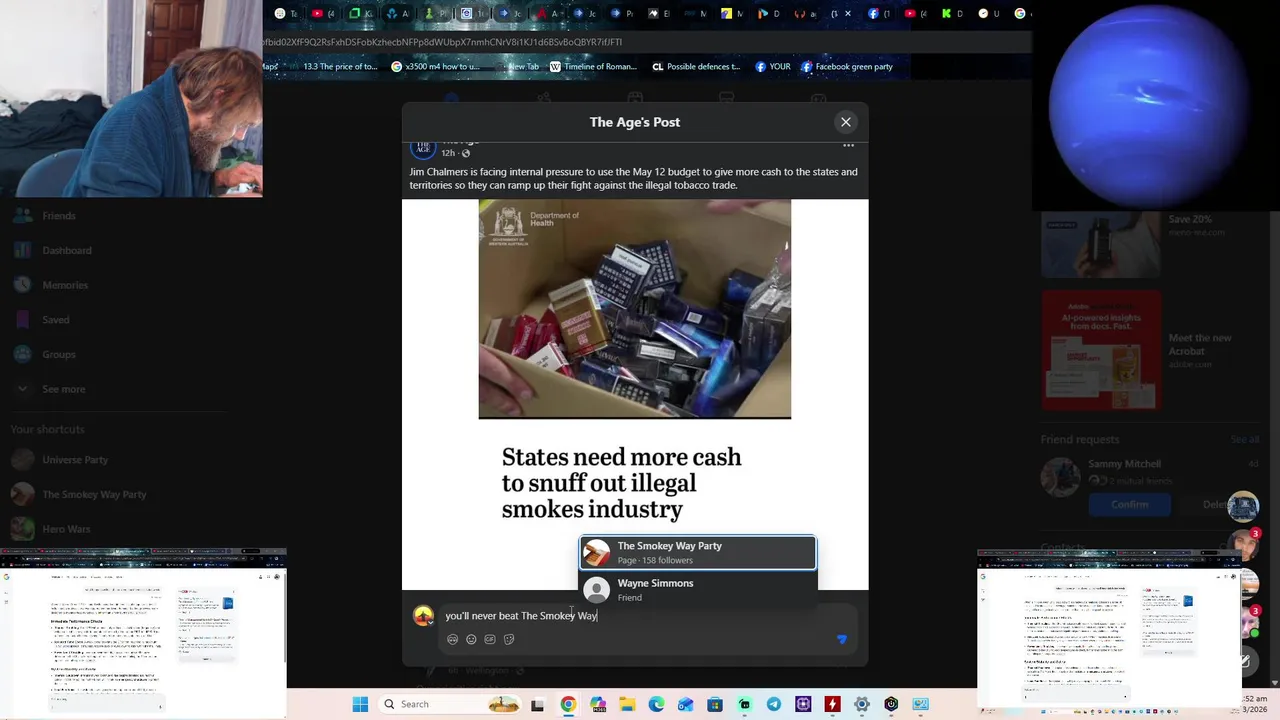Open Google Chrome from taskbar
The height and width of the screenshot is (720, 1280).
pos(568,704)
